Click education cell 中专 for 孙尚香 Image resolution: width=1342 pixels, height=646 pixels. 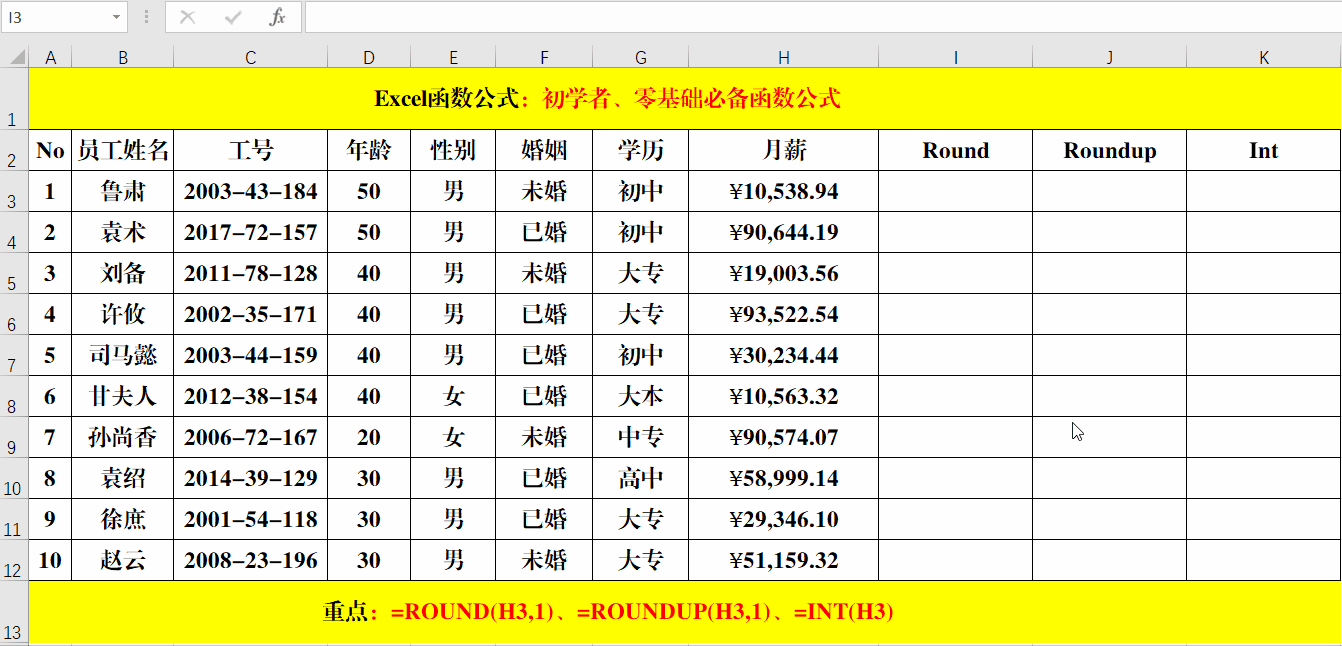click(641, 437)
